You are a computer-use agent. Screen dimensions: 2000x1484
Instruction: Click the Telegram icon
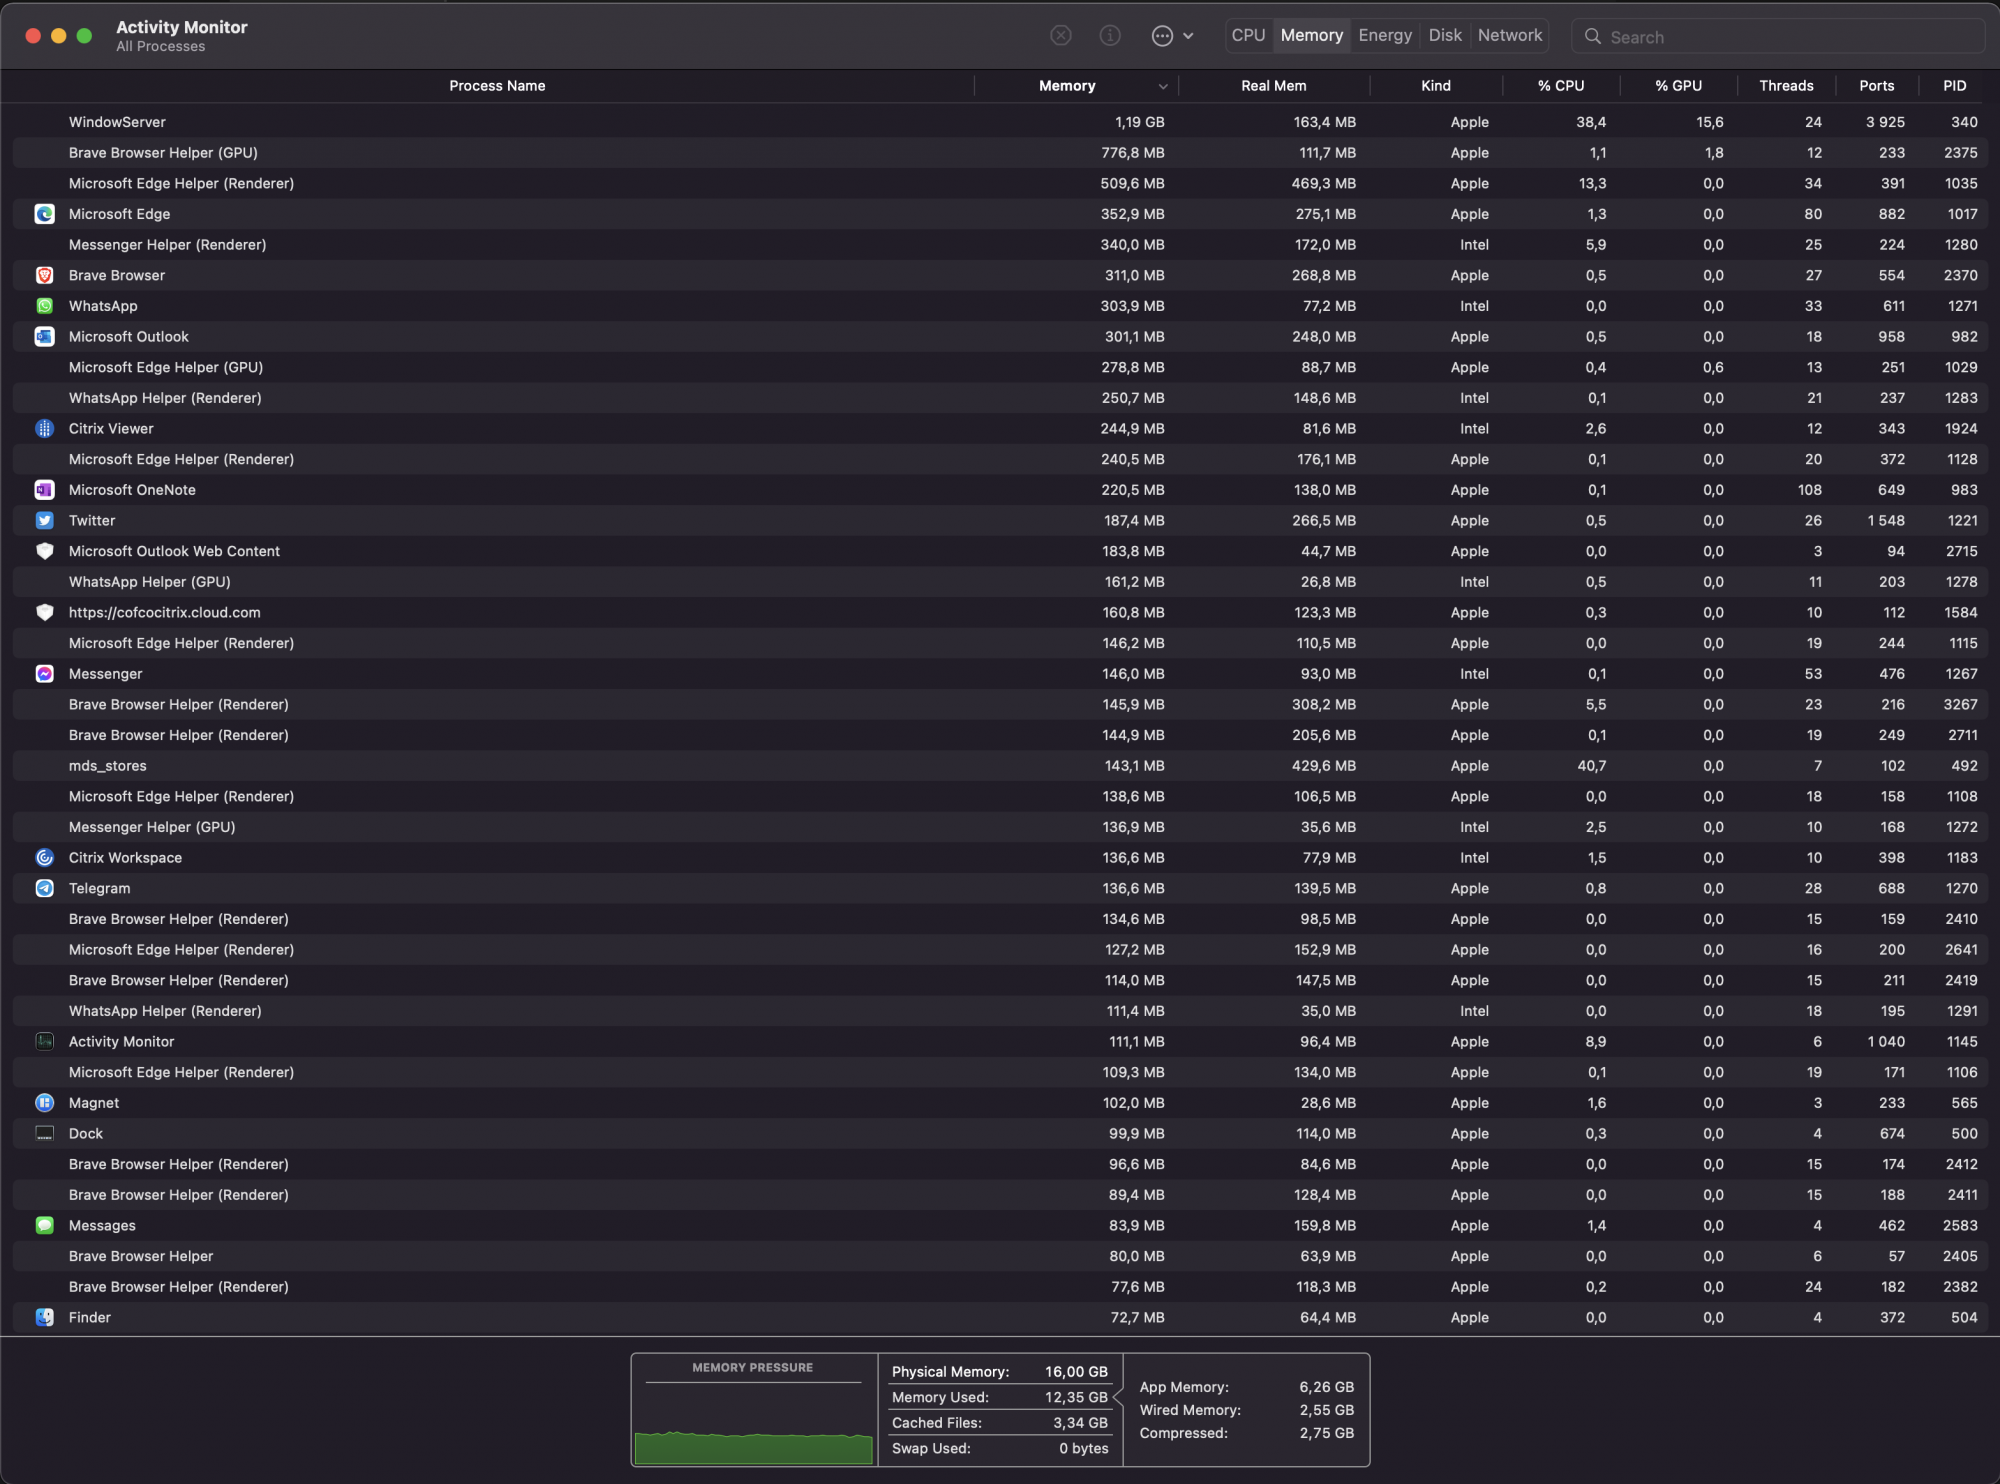(44, 888)
